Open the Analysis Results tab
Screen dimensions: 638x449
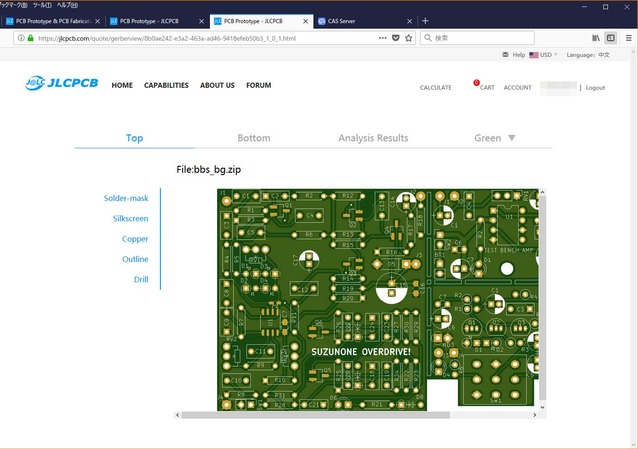tap(373, 138)
